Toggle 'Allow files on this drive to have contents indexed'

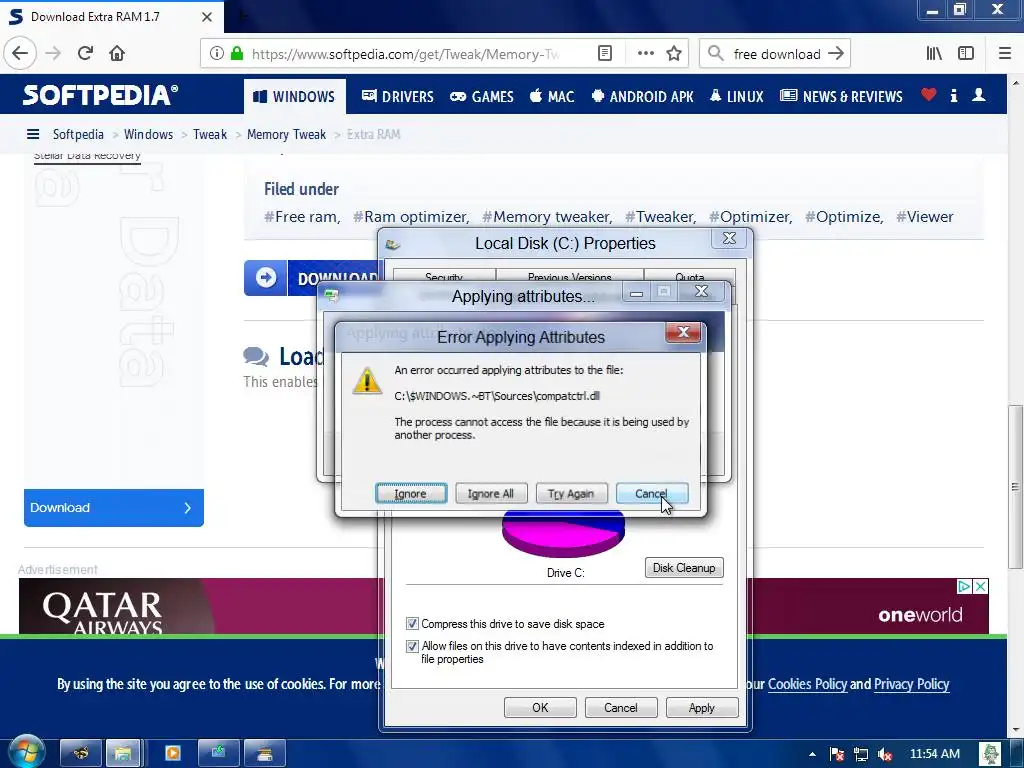(x=412, y=646)
